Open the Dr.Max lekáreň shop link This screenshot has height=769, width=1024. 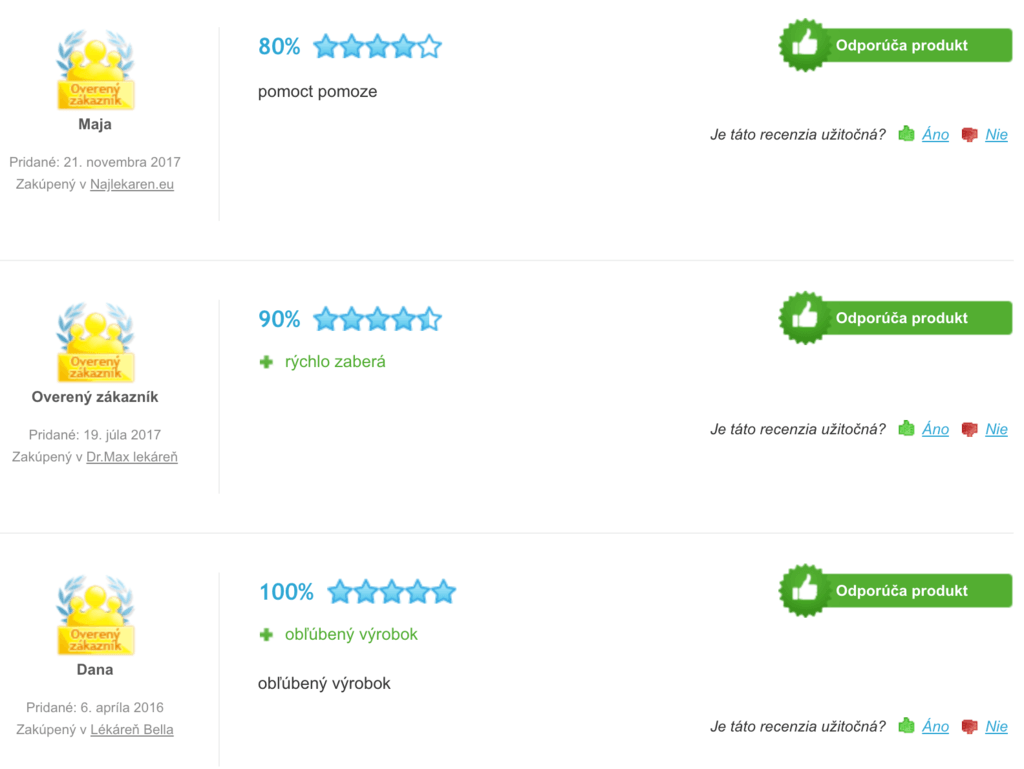[x=132, y=457]
